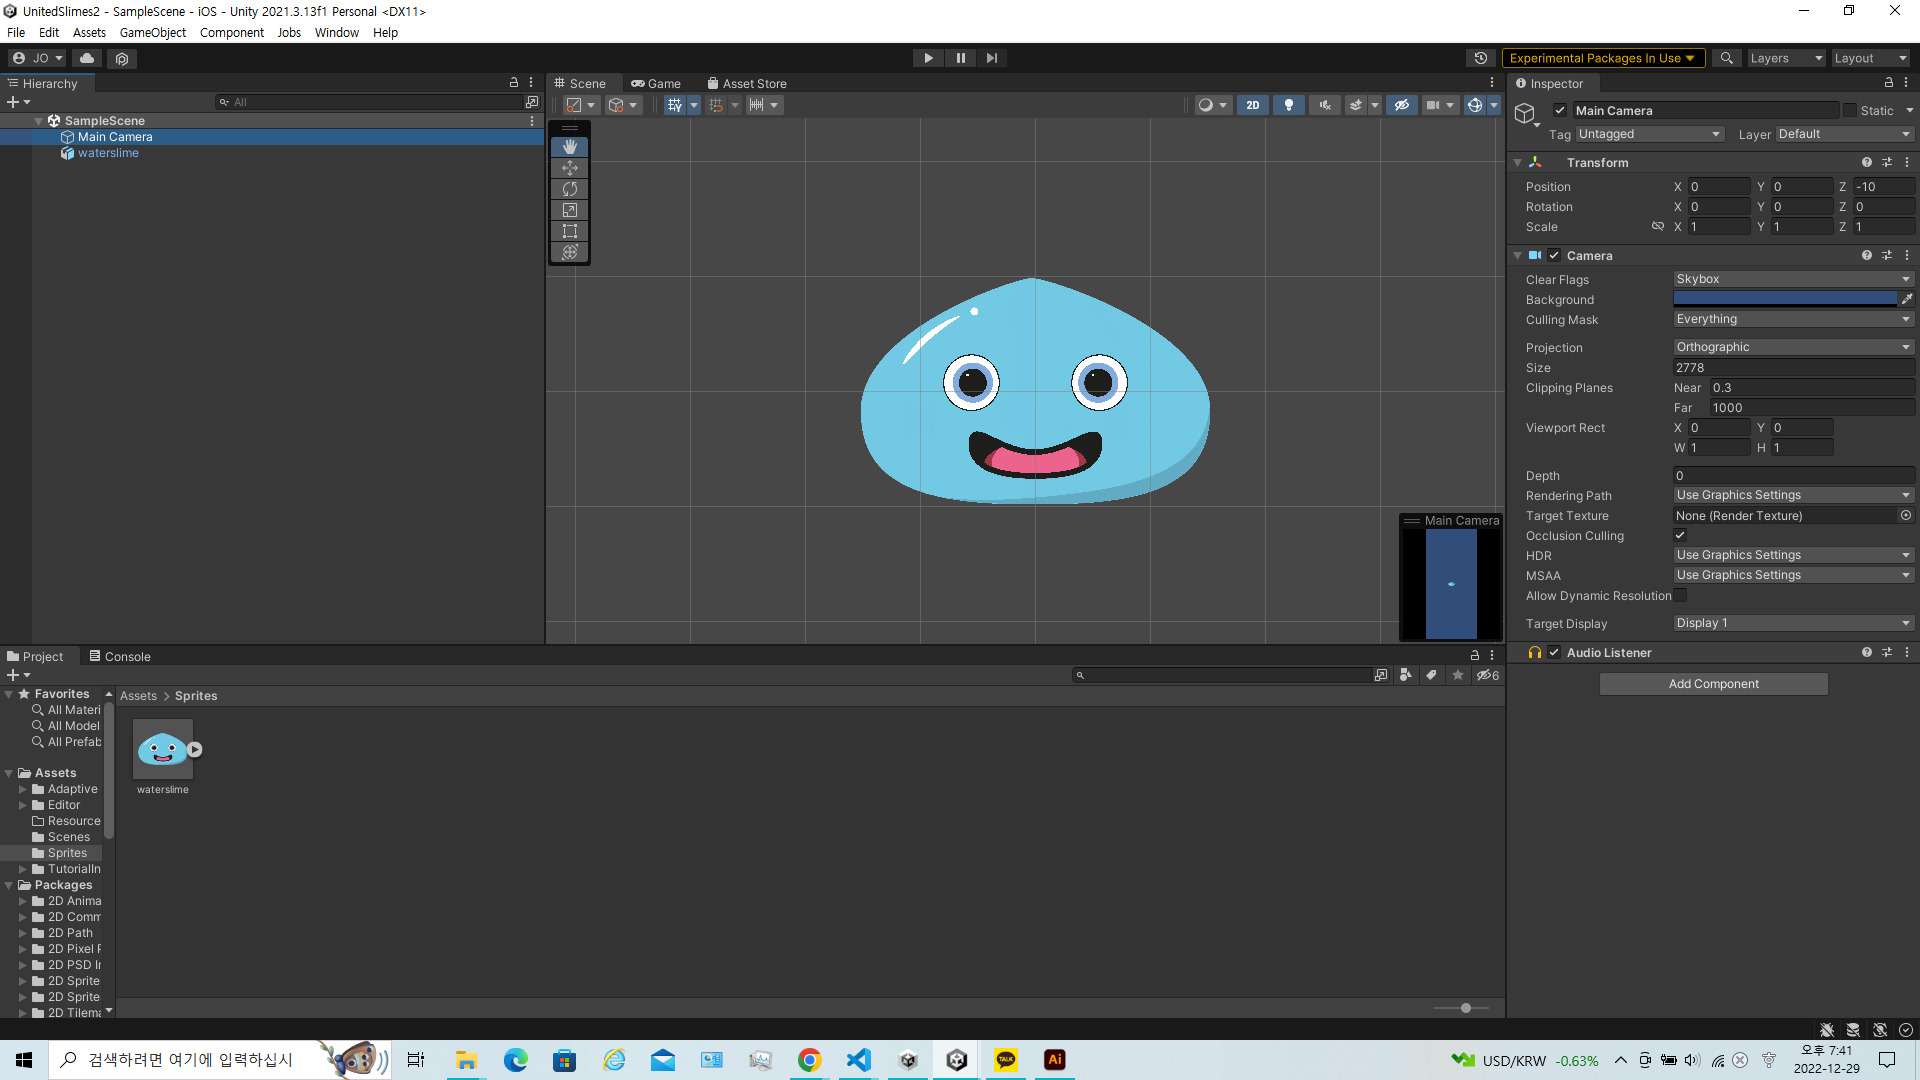Open the Layer dropdown Default
The height and width of the screenshot is (1080, 1920).
pos(1845,134)
